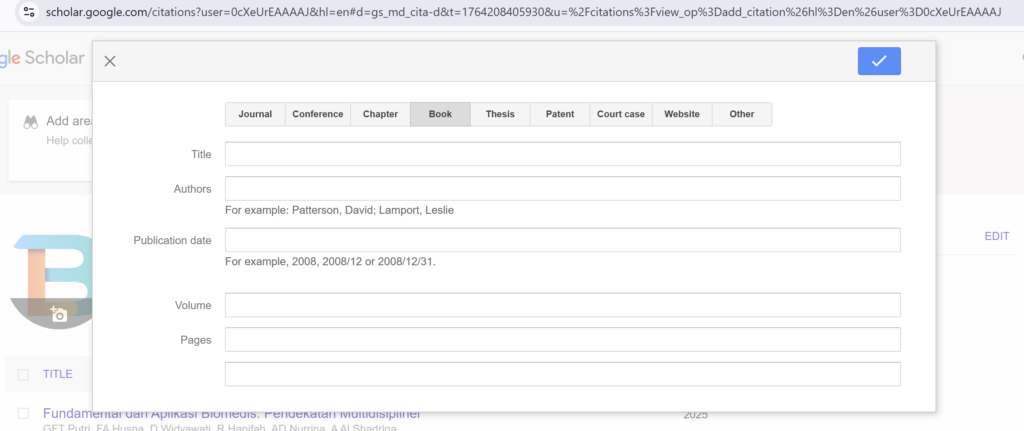Select the Journal document type tab
Screen dimensions: 1024x431
pyautogui.click(x=255, y=114)
